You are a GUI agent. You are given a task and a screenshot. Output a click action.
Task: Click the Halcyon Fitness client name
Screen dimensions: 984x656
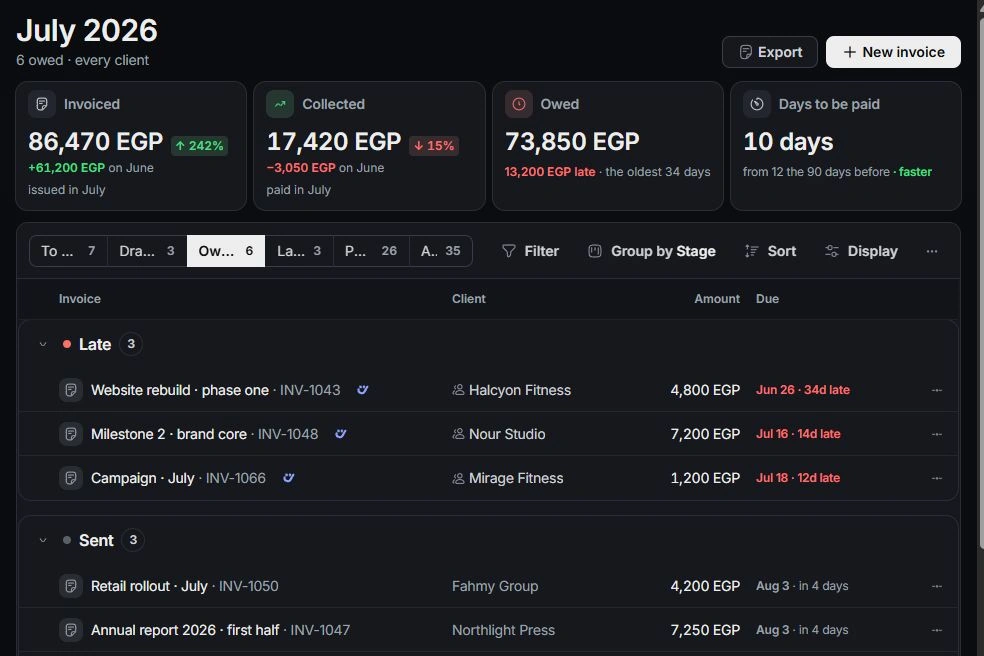(520, 390)
